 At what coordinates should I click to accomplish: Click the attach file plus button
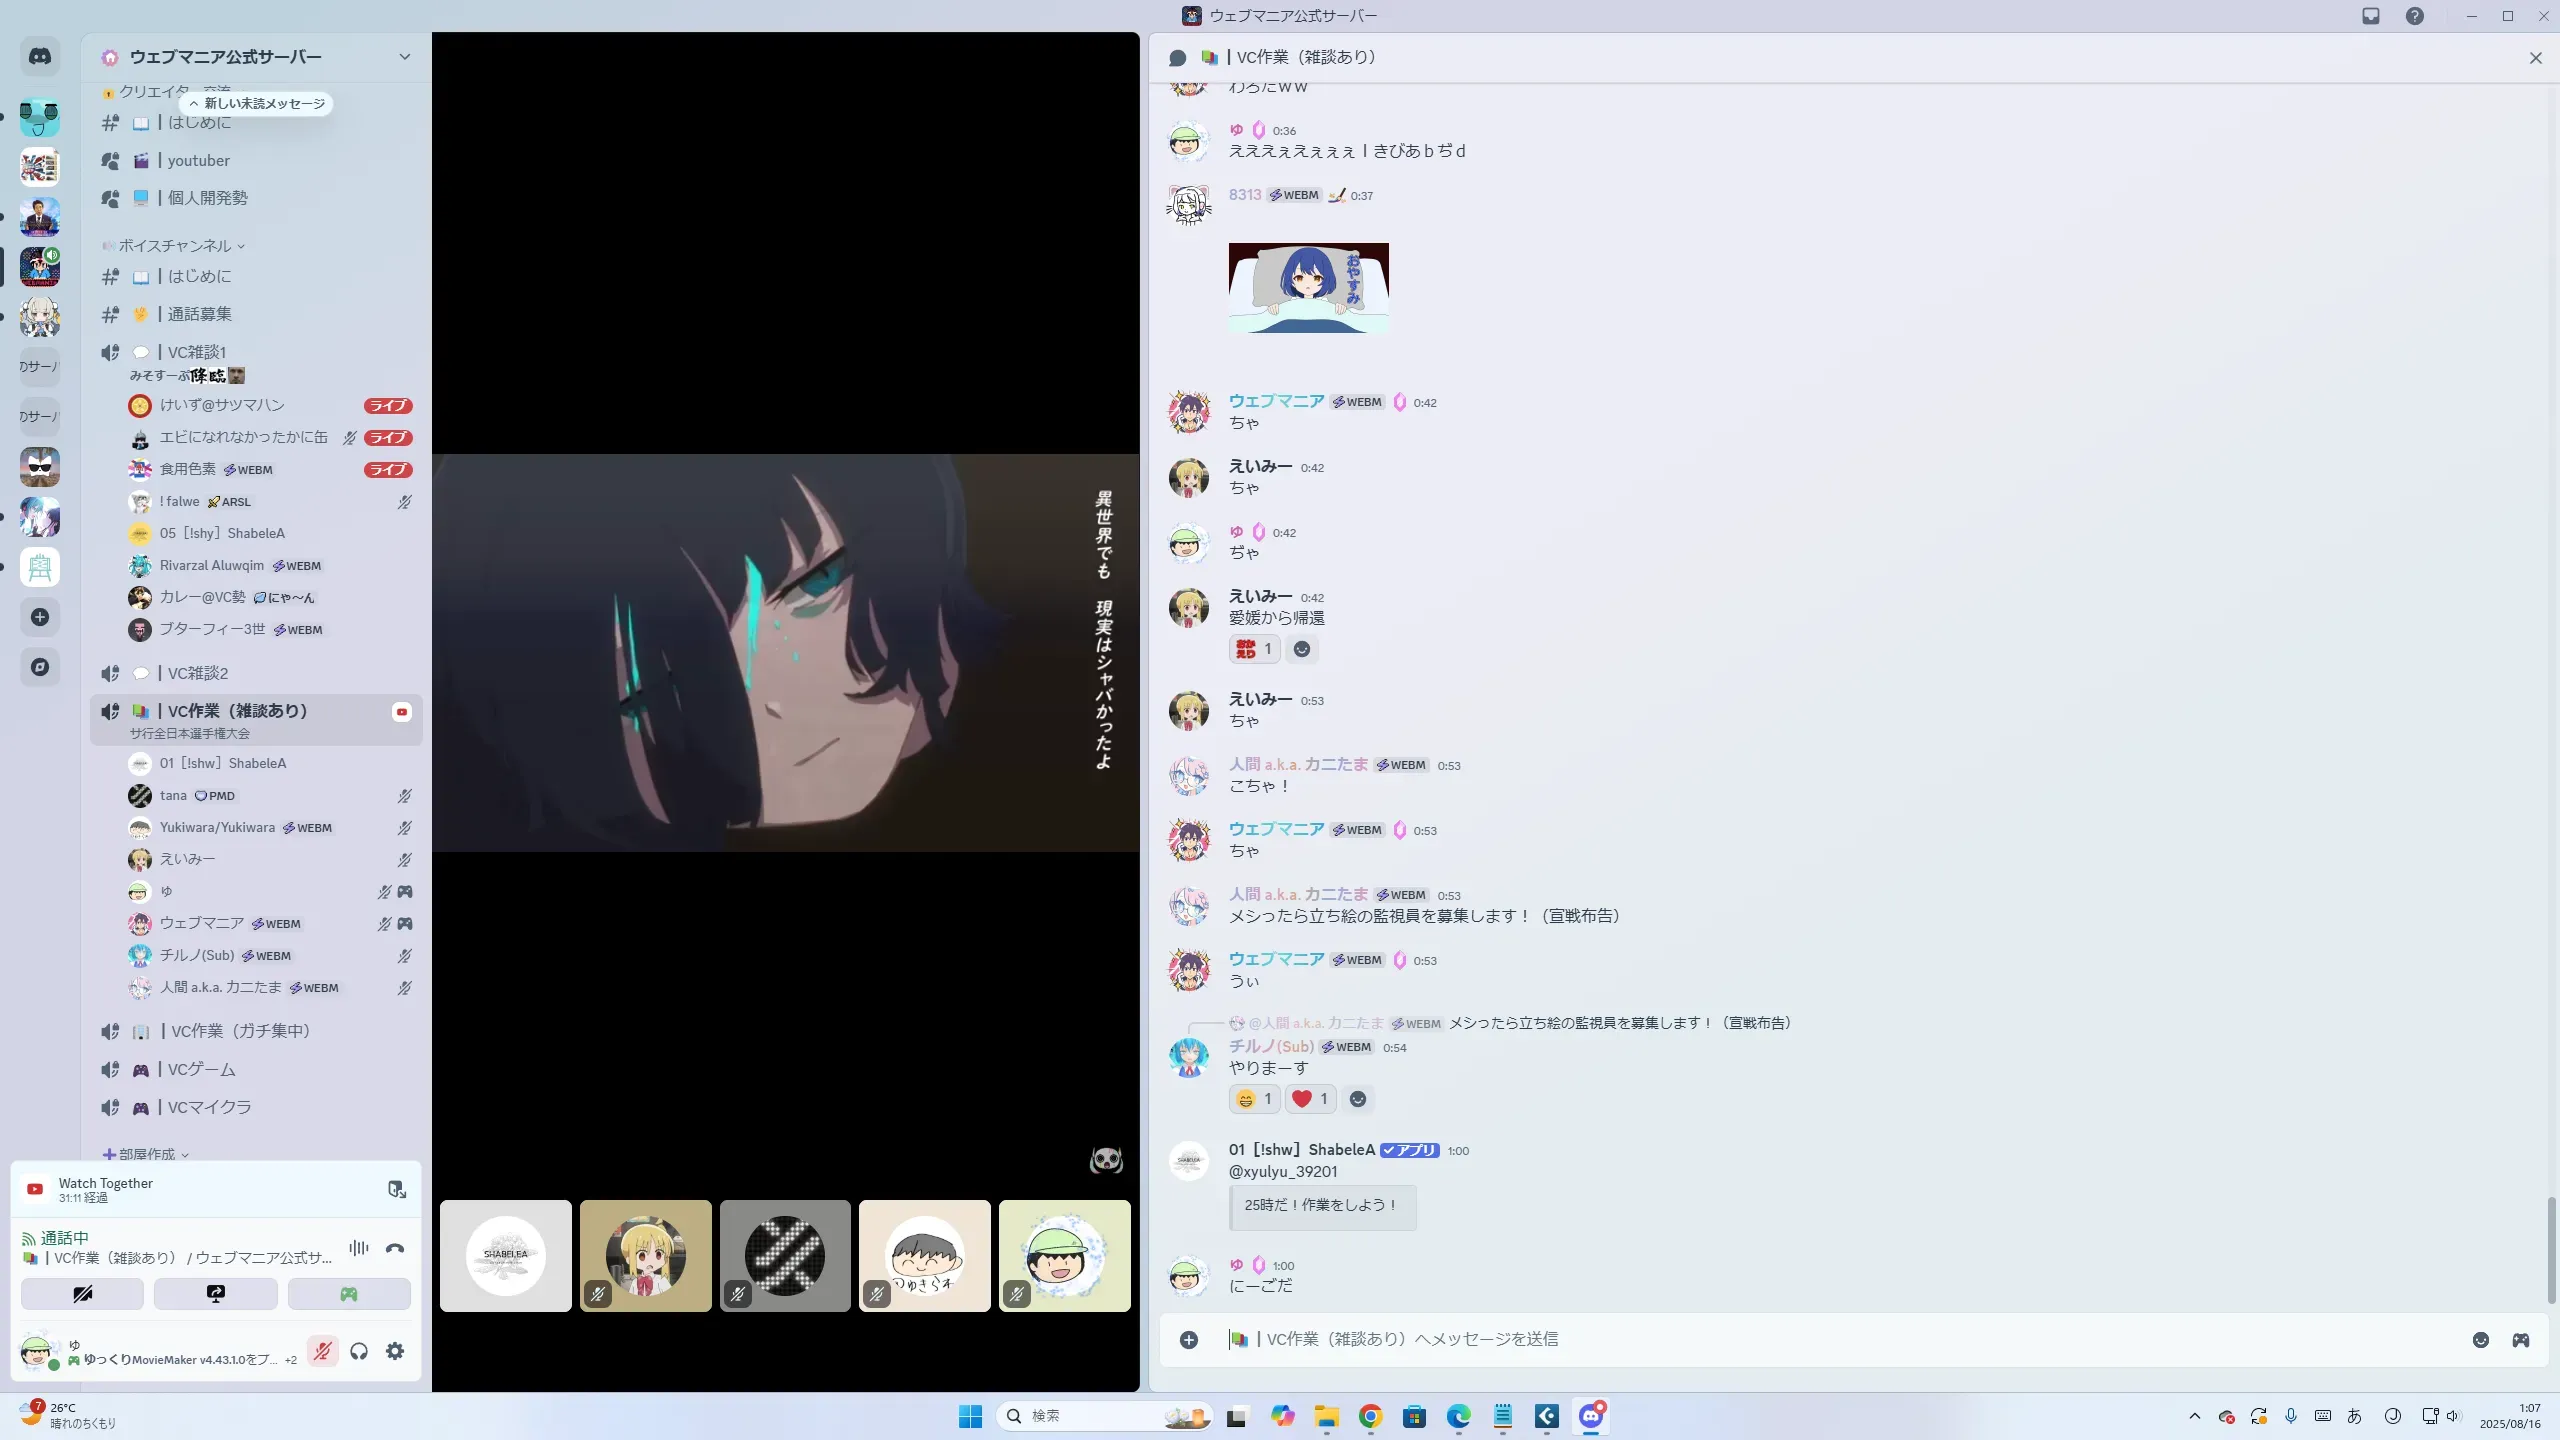pyautogui.click(x=1189, y=1340)
